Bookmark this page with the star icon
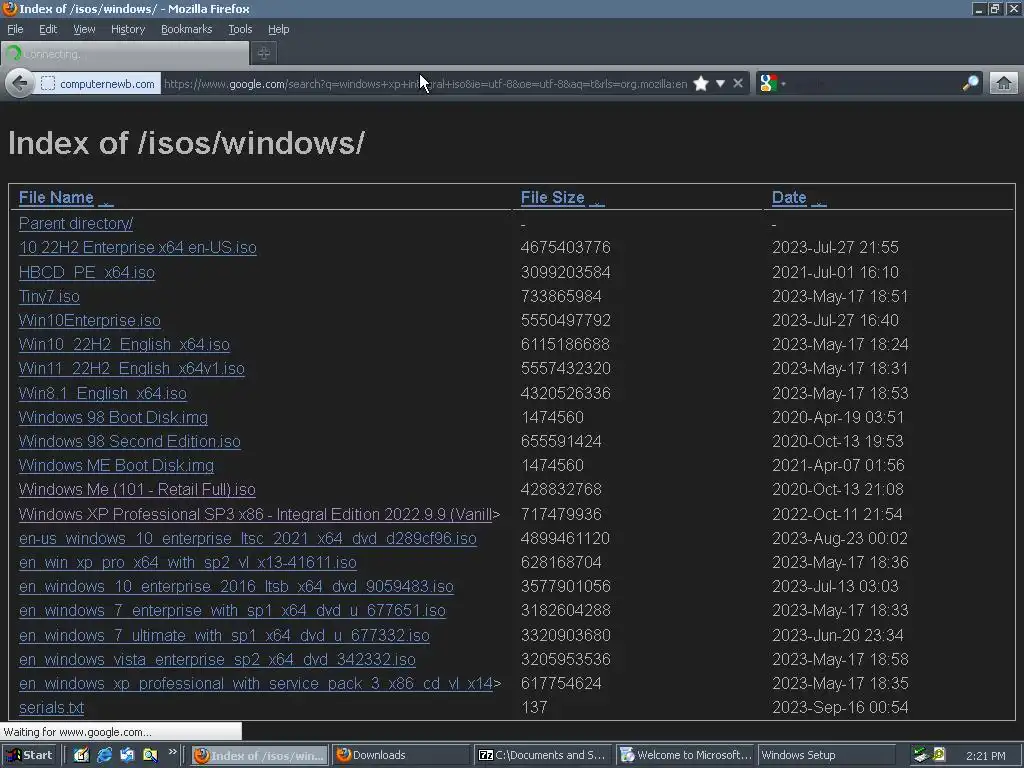1024x768 pixels. (x=701, y=84)
